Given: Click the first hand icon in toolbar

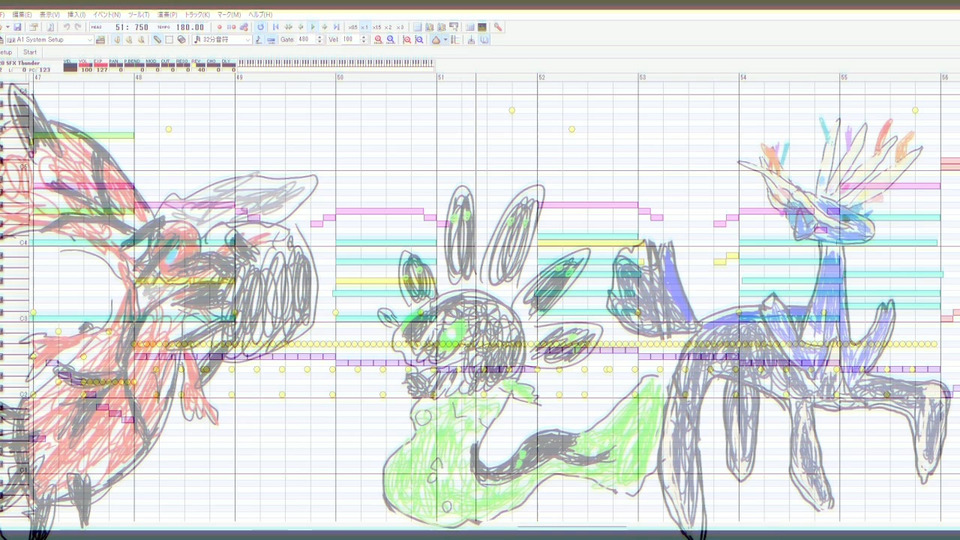Looking at the screenshot, I should pyautogui.click(x=117, y=39).
